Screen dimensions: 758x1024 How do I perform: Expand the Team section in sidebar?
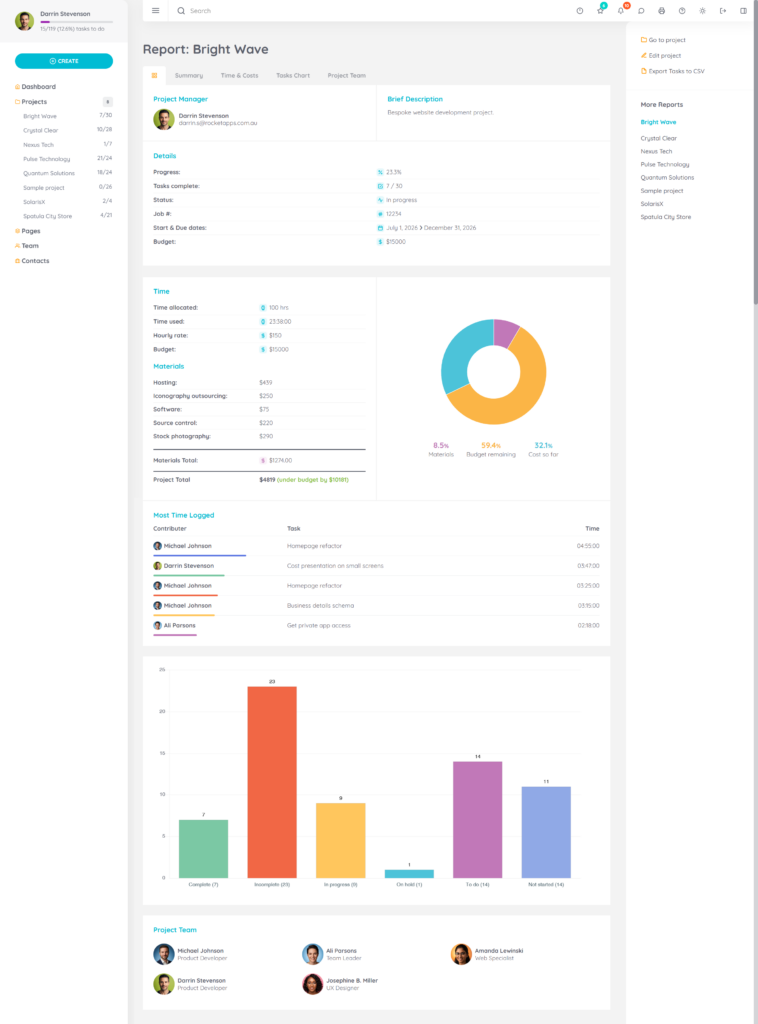click(x=30, y=246)
